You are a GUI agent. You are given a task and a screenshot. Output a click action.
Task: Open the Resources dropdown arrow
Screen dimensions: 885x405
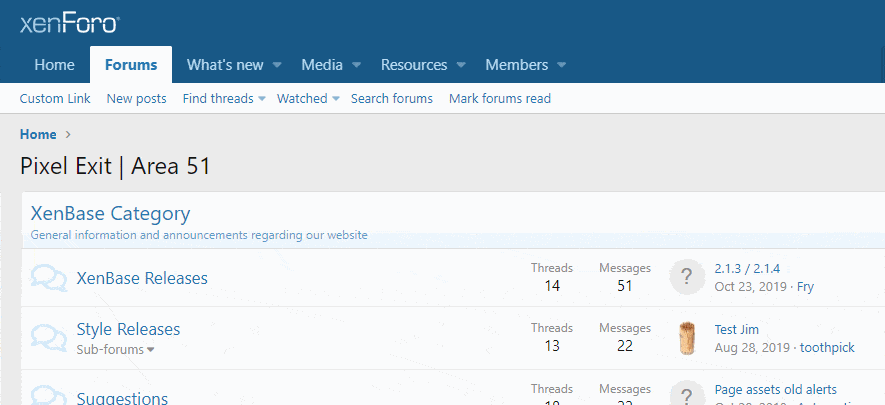coord(461,65)
